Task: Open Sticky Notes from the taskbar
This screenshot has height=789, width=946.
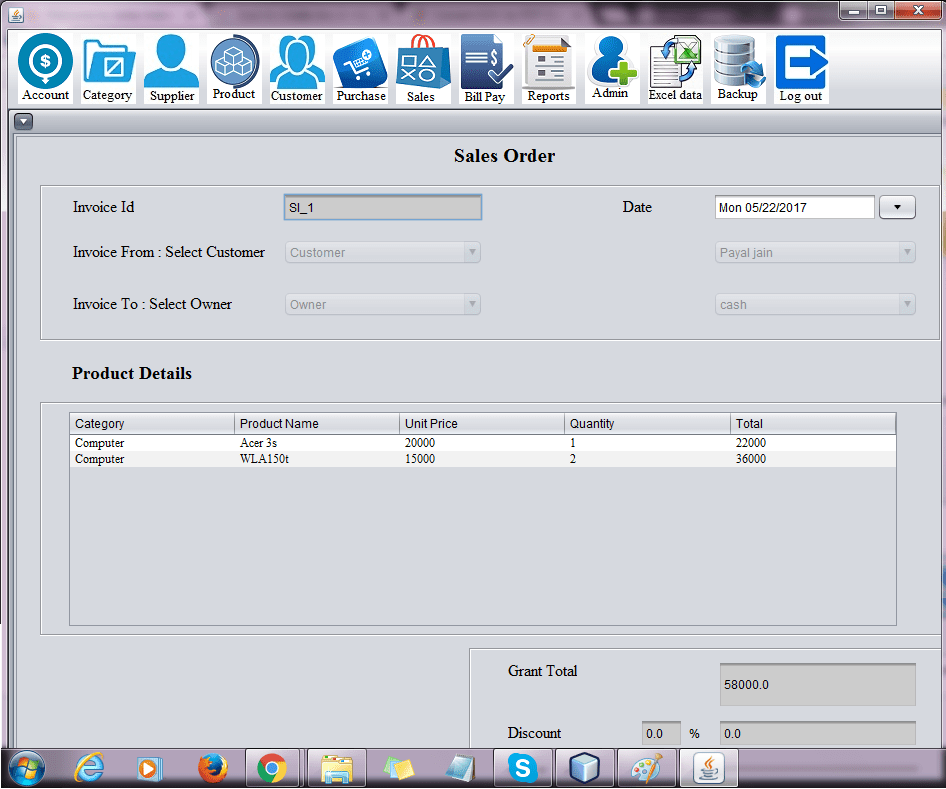Action: pyautogui.click(x=399, y=768)
